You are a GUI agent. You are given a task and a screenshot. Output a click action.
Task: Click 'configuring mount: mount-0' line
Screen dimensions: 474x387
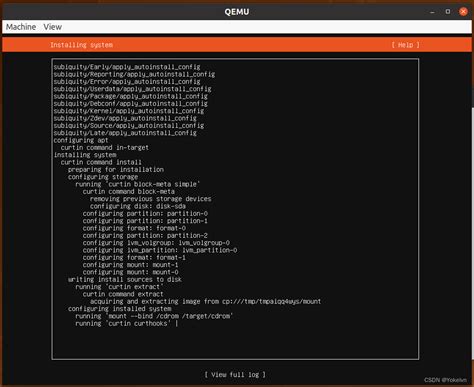point(131,272)
